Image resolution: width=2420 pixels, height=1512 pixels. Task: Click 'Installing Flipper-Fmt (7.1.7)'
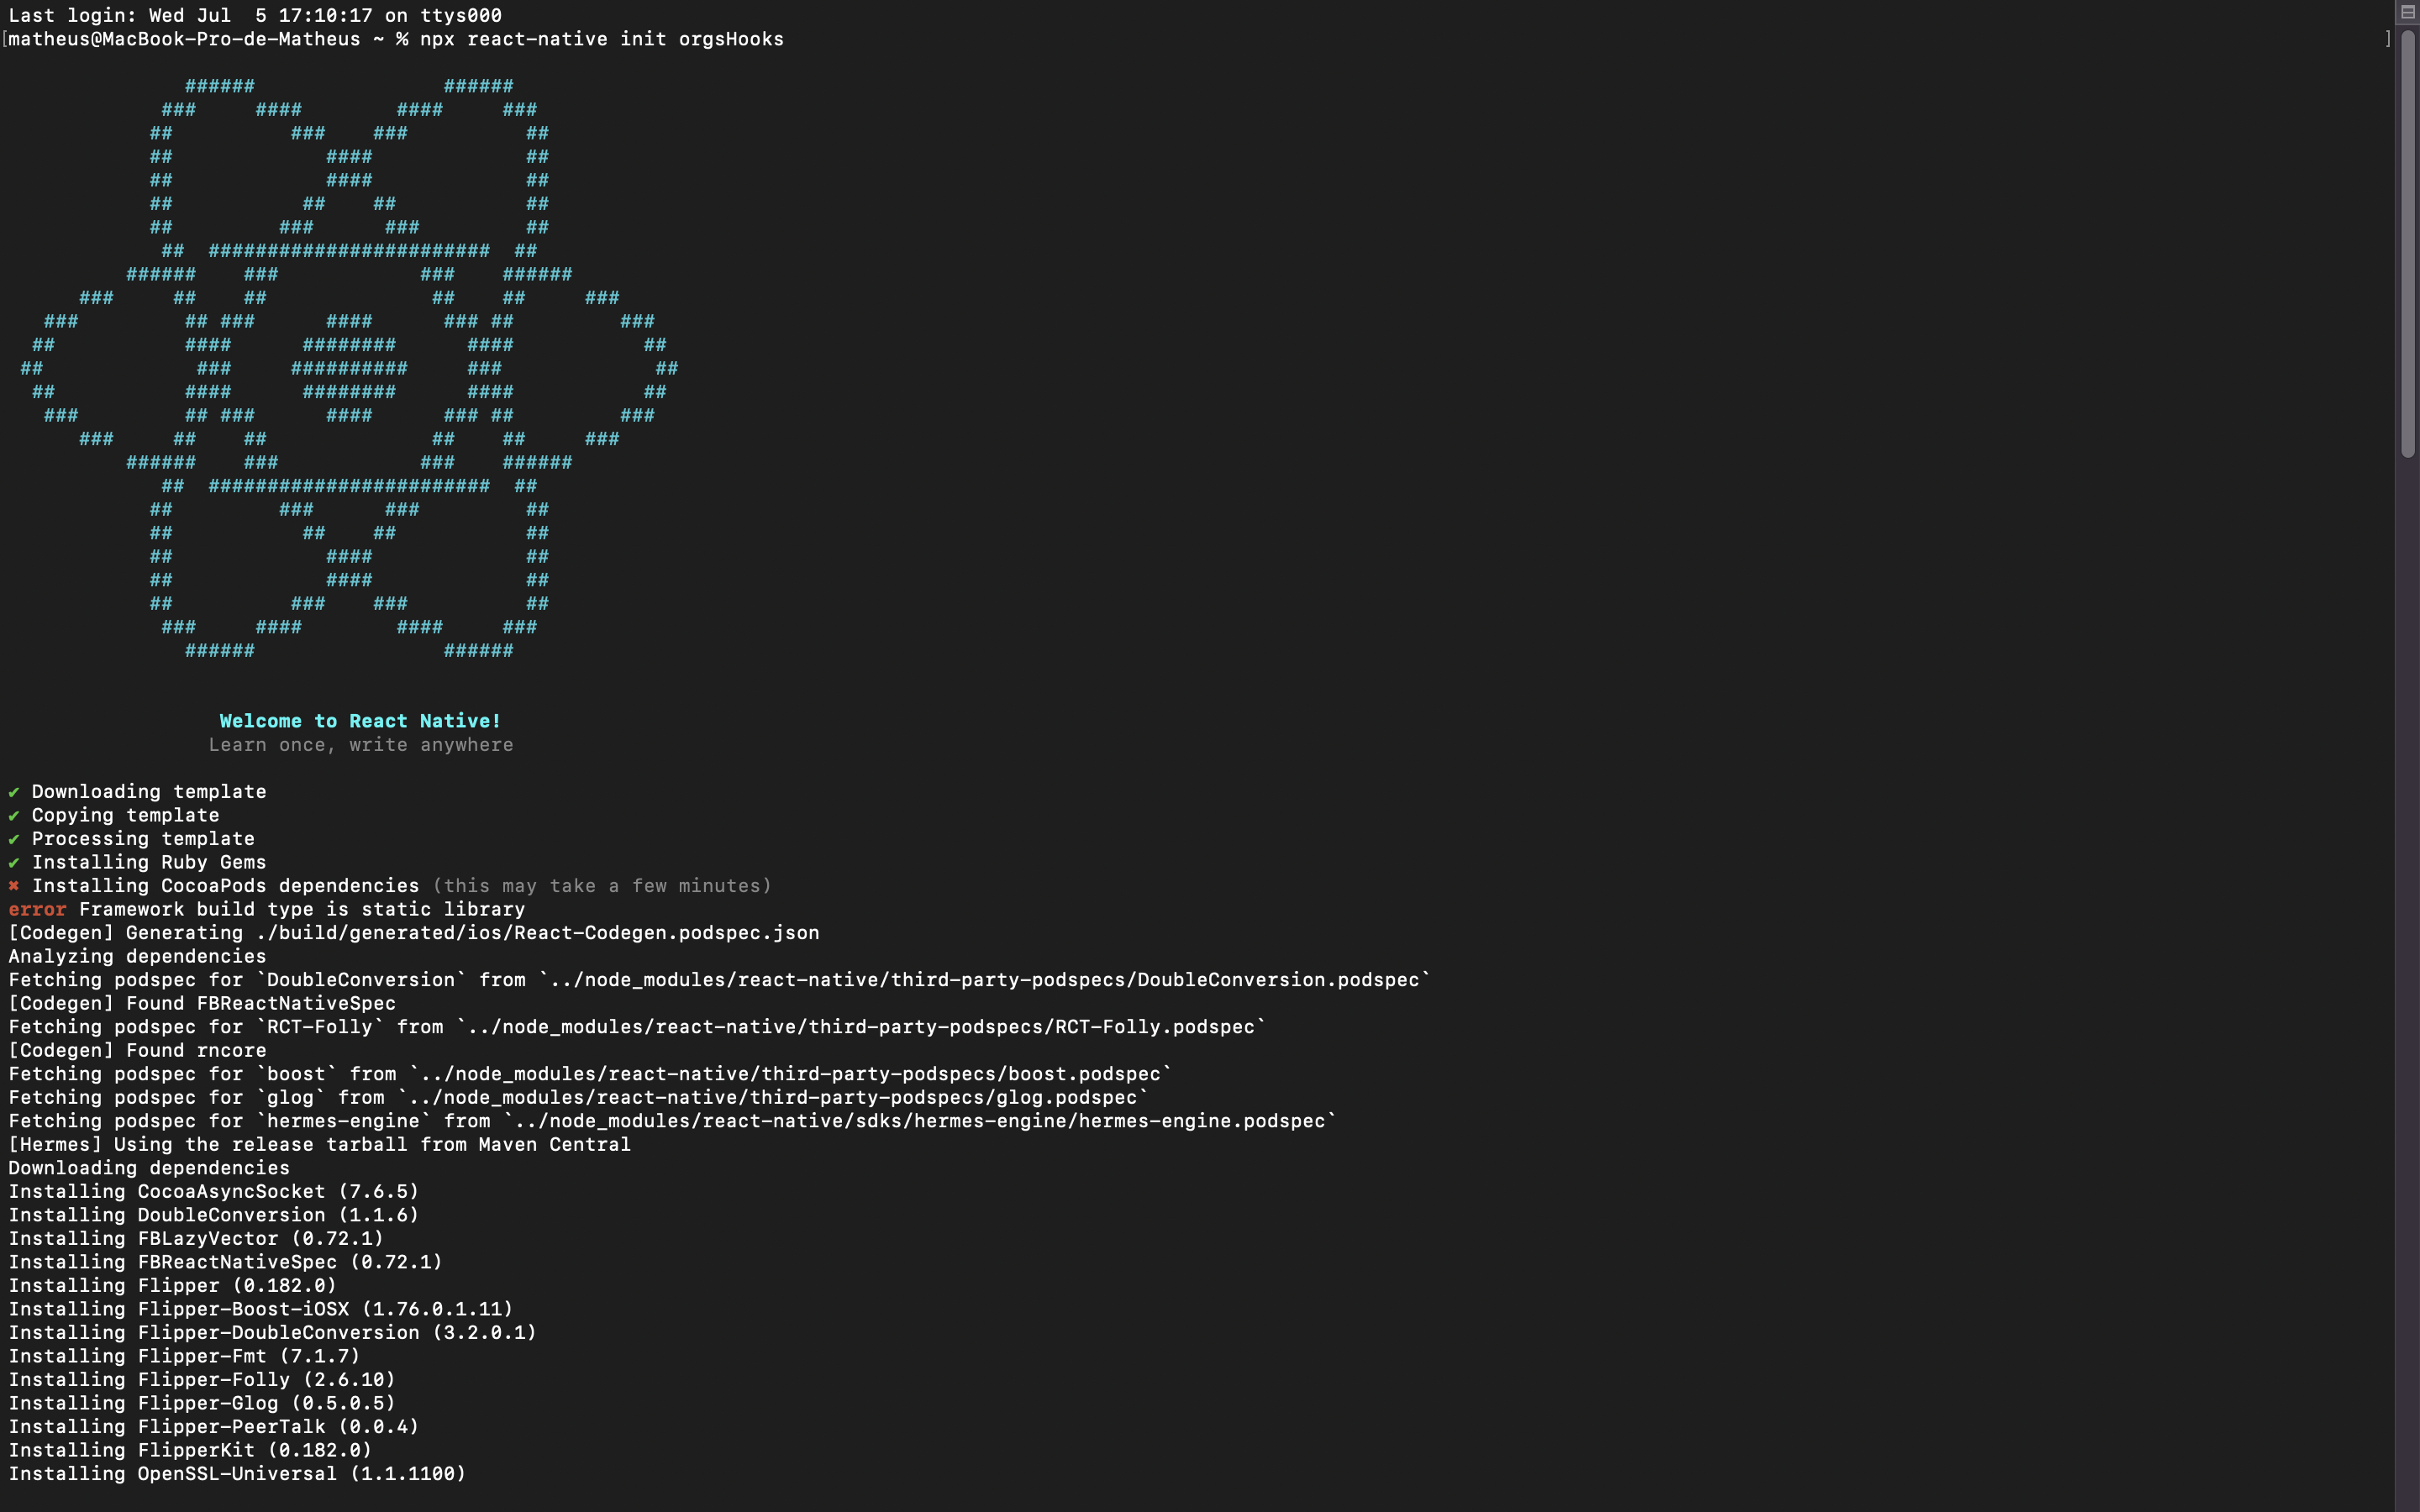(x=184, y=1356)
